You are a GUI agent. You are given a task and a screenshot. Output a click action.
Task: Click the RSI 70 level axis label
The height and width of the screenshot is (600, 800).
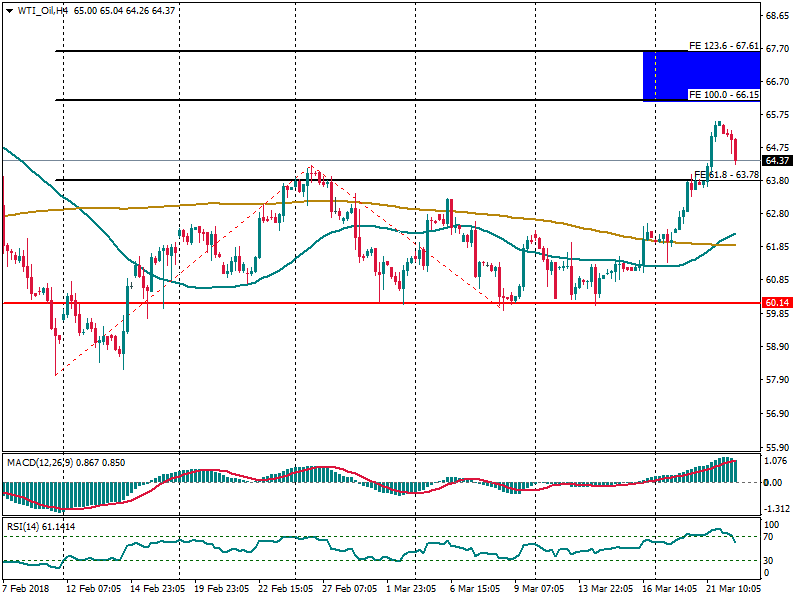(771, 537)
